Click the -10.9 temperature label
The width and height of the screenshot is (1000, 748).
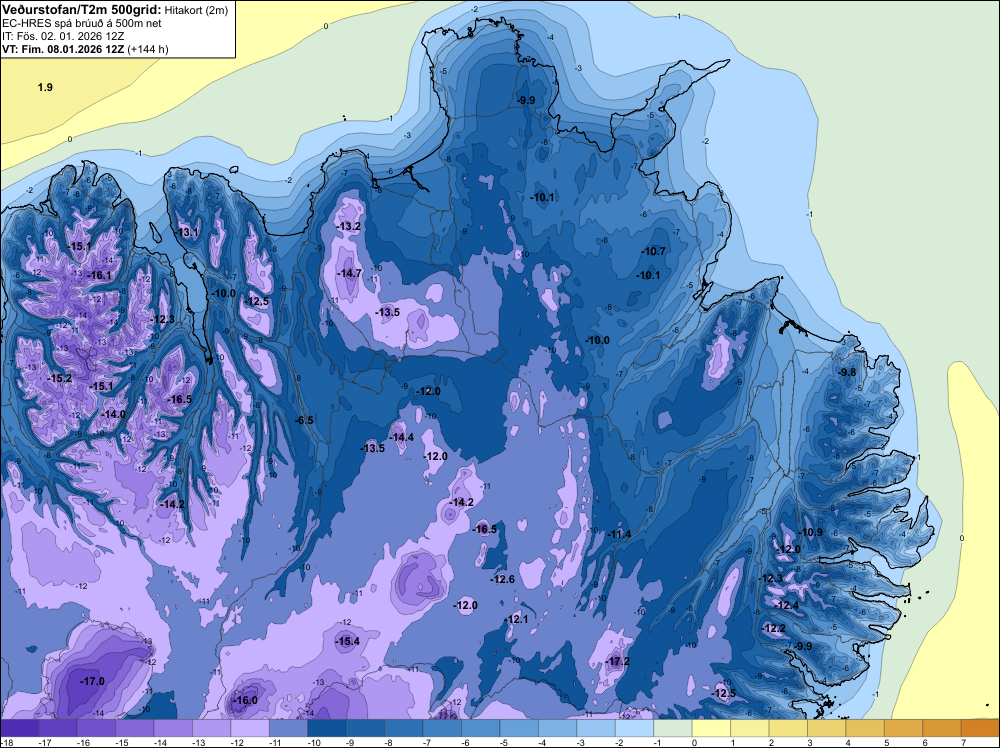tap(811, 532)
